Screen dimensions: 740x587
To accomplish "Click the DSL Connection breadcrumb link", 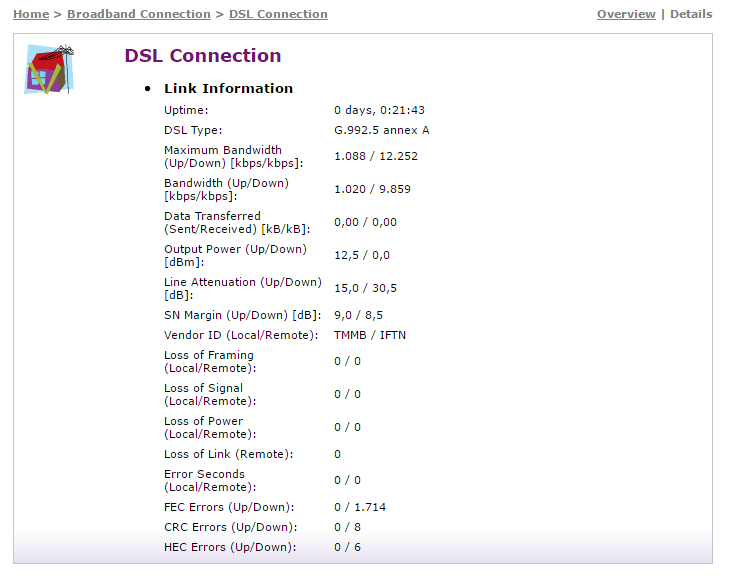I will pyautogui.click(x=278, y=14).
